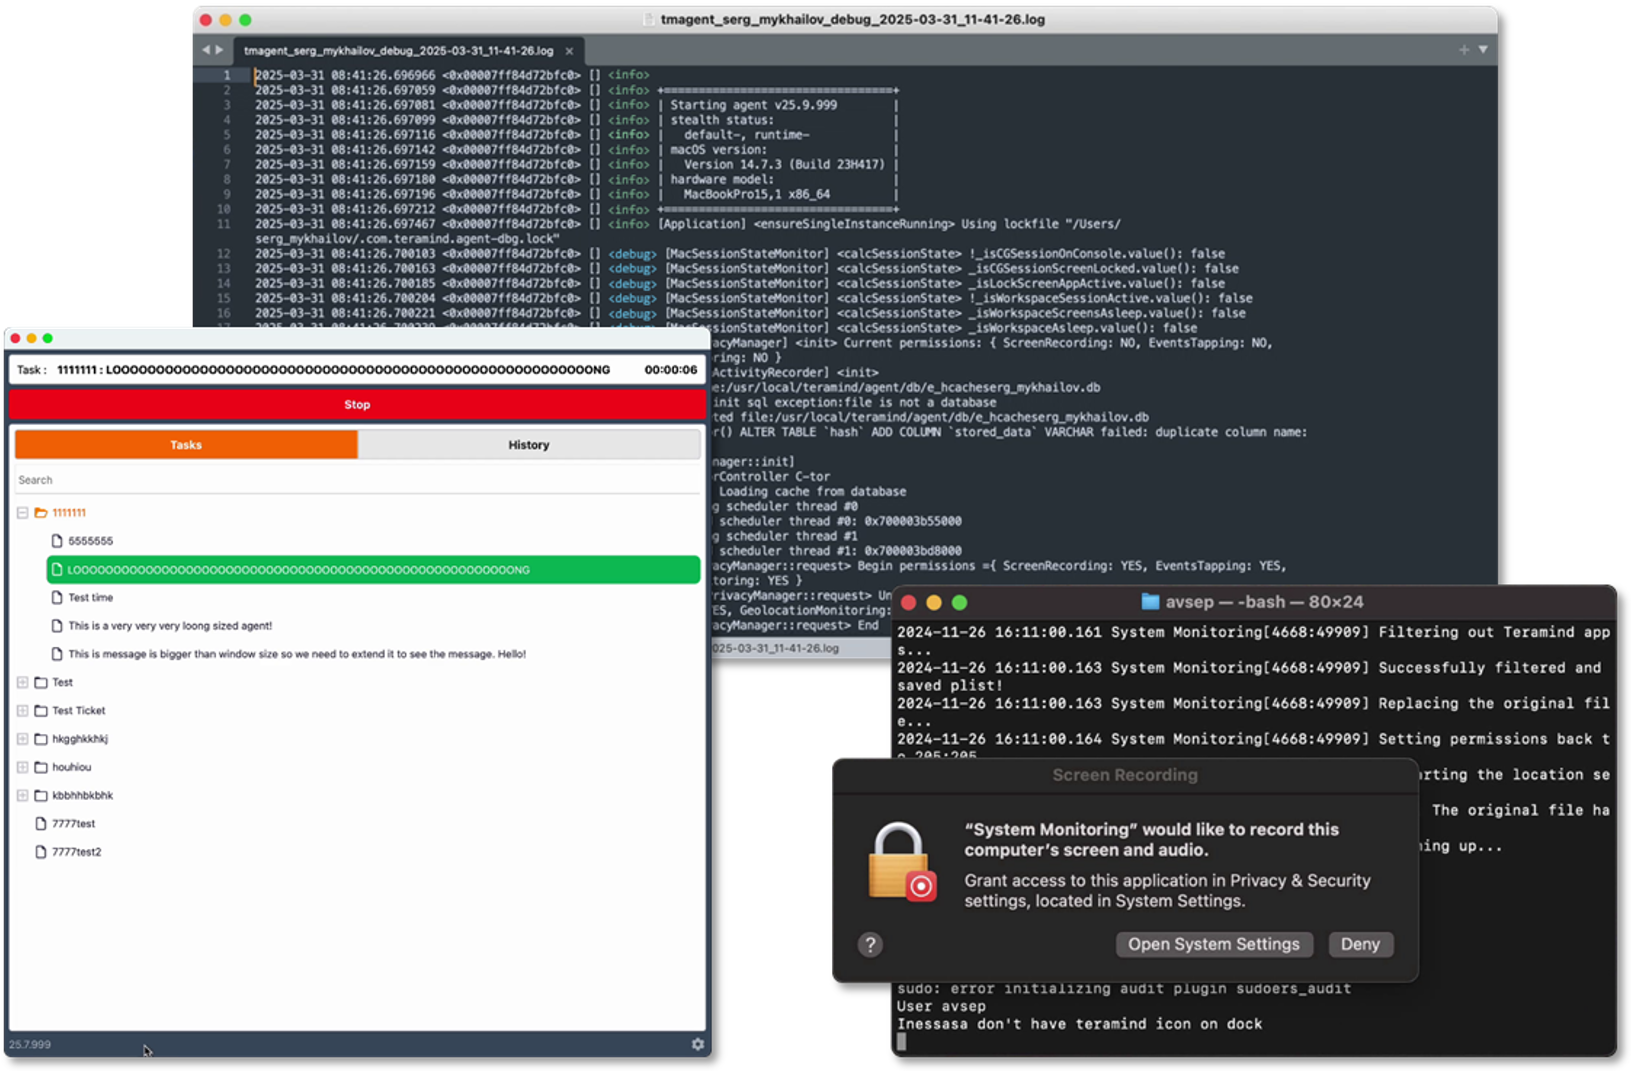
Task: Click 'MacBookPro15,1 x86_64' log text
Action: click(757, 195)
